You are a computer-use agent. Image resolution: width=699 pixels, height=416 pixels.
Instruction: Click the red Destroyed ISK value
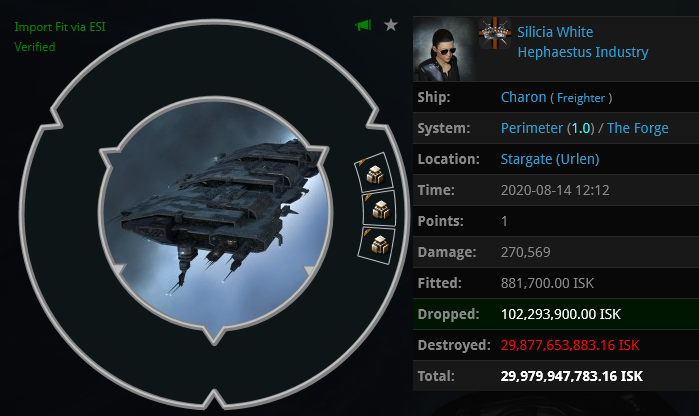point(570,345)
